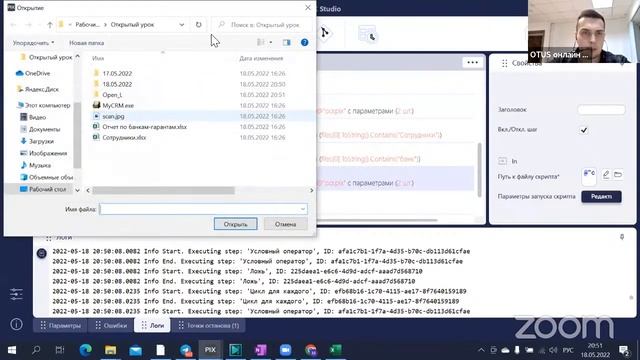Select file scan.jpg
640x360 pixels.
pyautogui.click(x=113, y=116)
